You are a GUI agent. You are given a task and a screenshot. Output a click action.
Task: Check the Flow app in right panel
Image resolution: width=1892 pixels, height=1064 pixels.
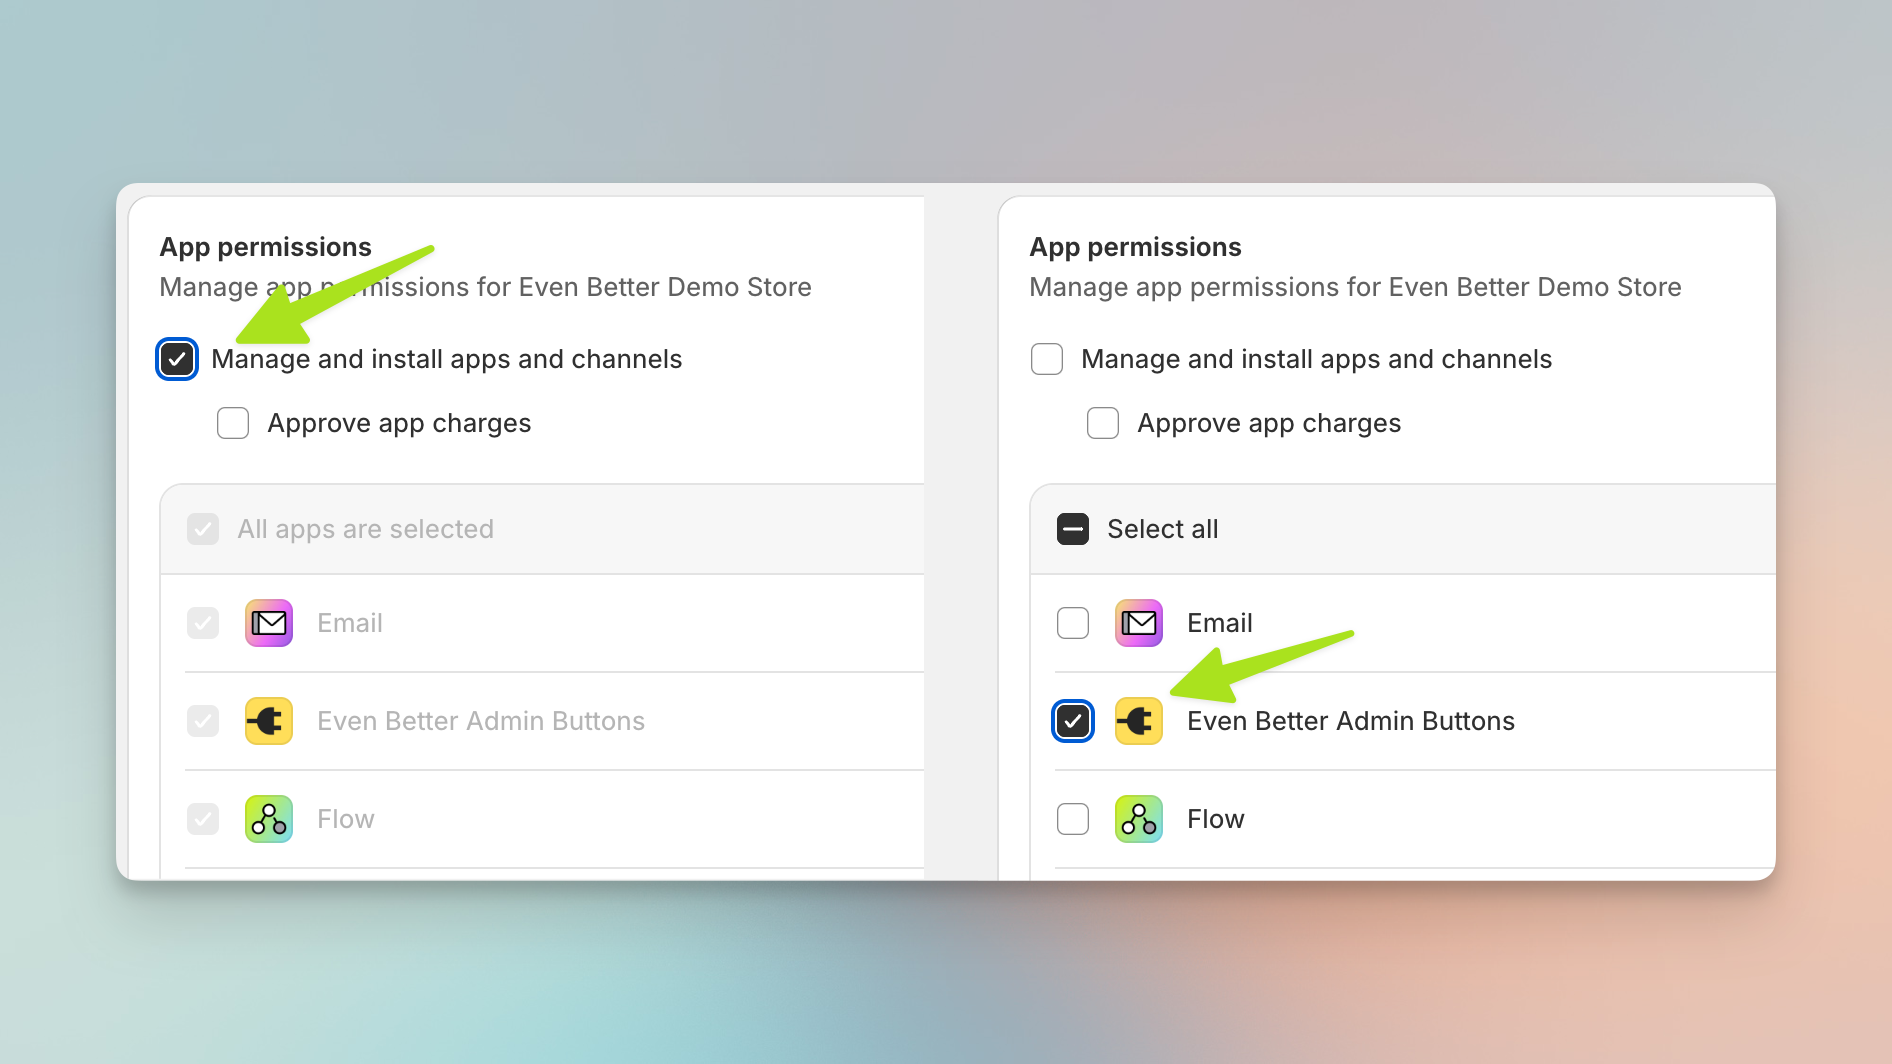coord(1073,819)
